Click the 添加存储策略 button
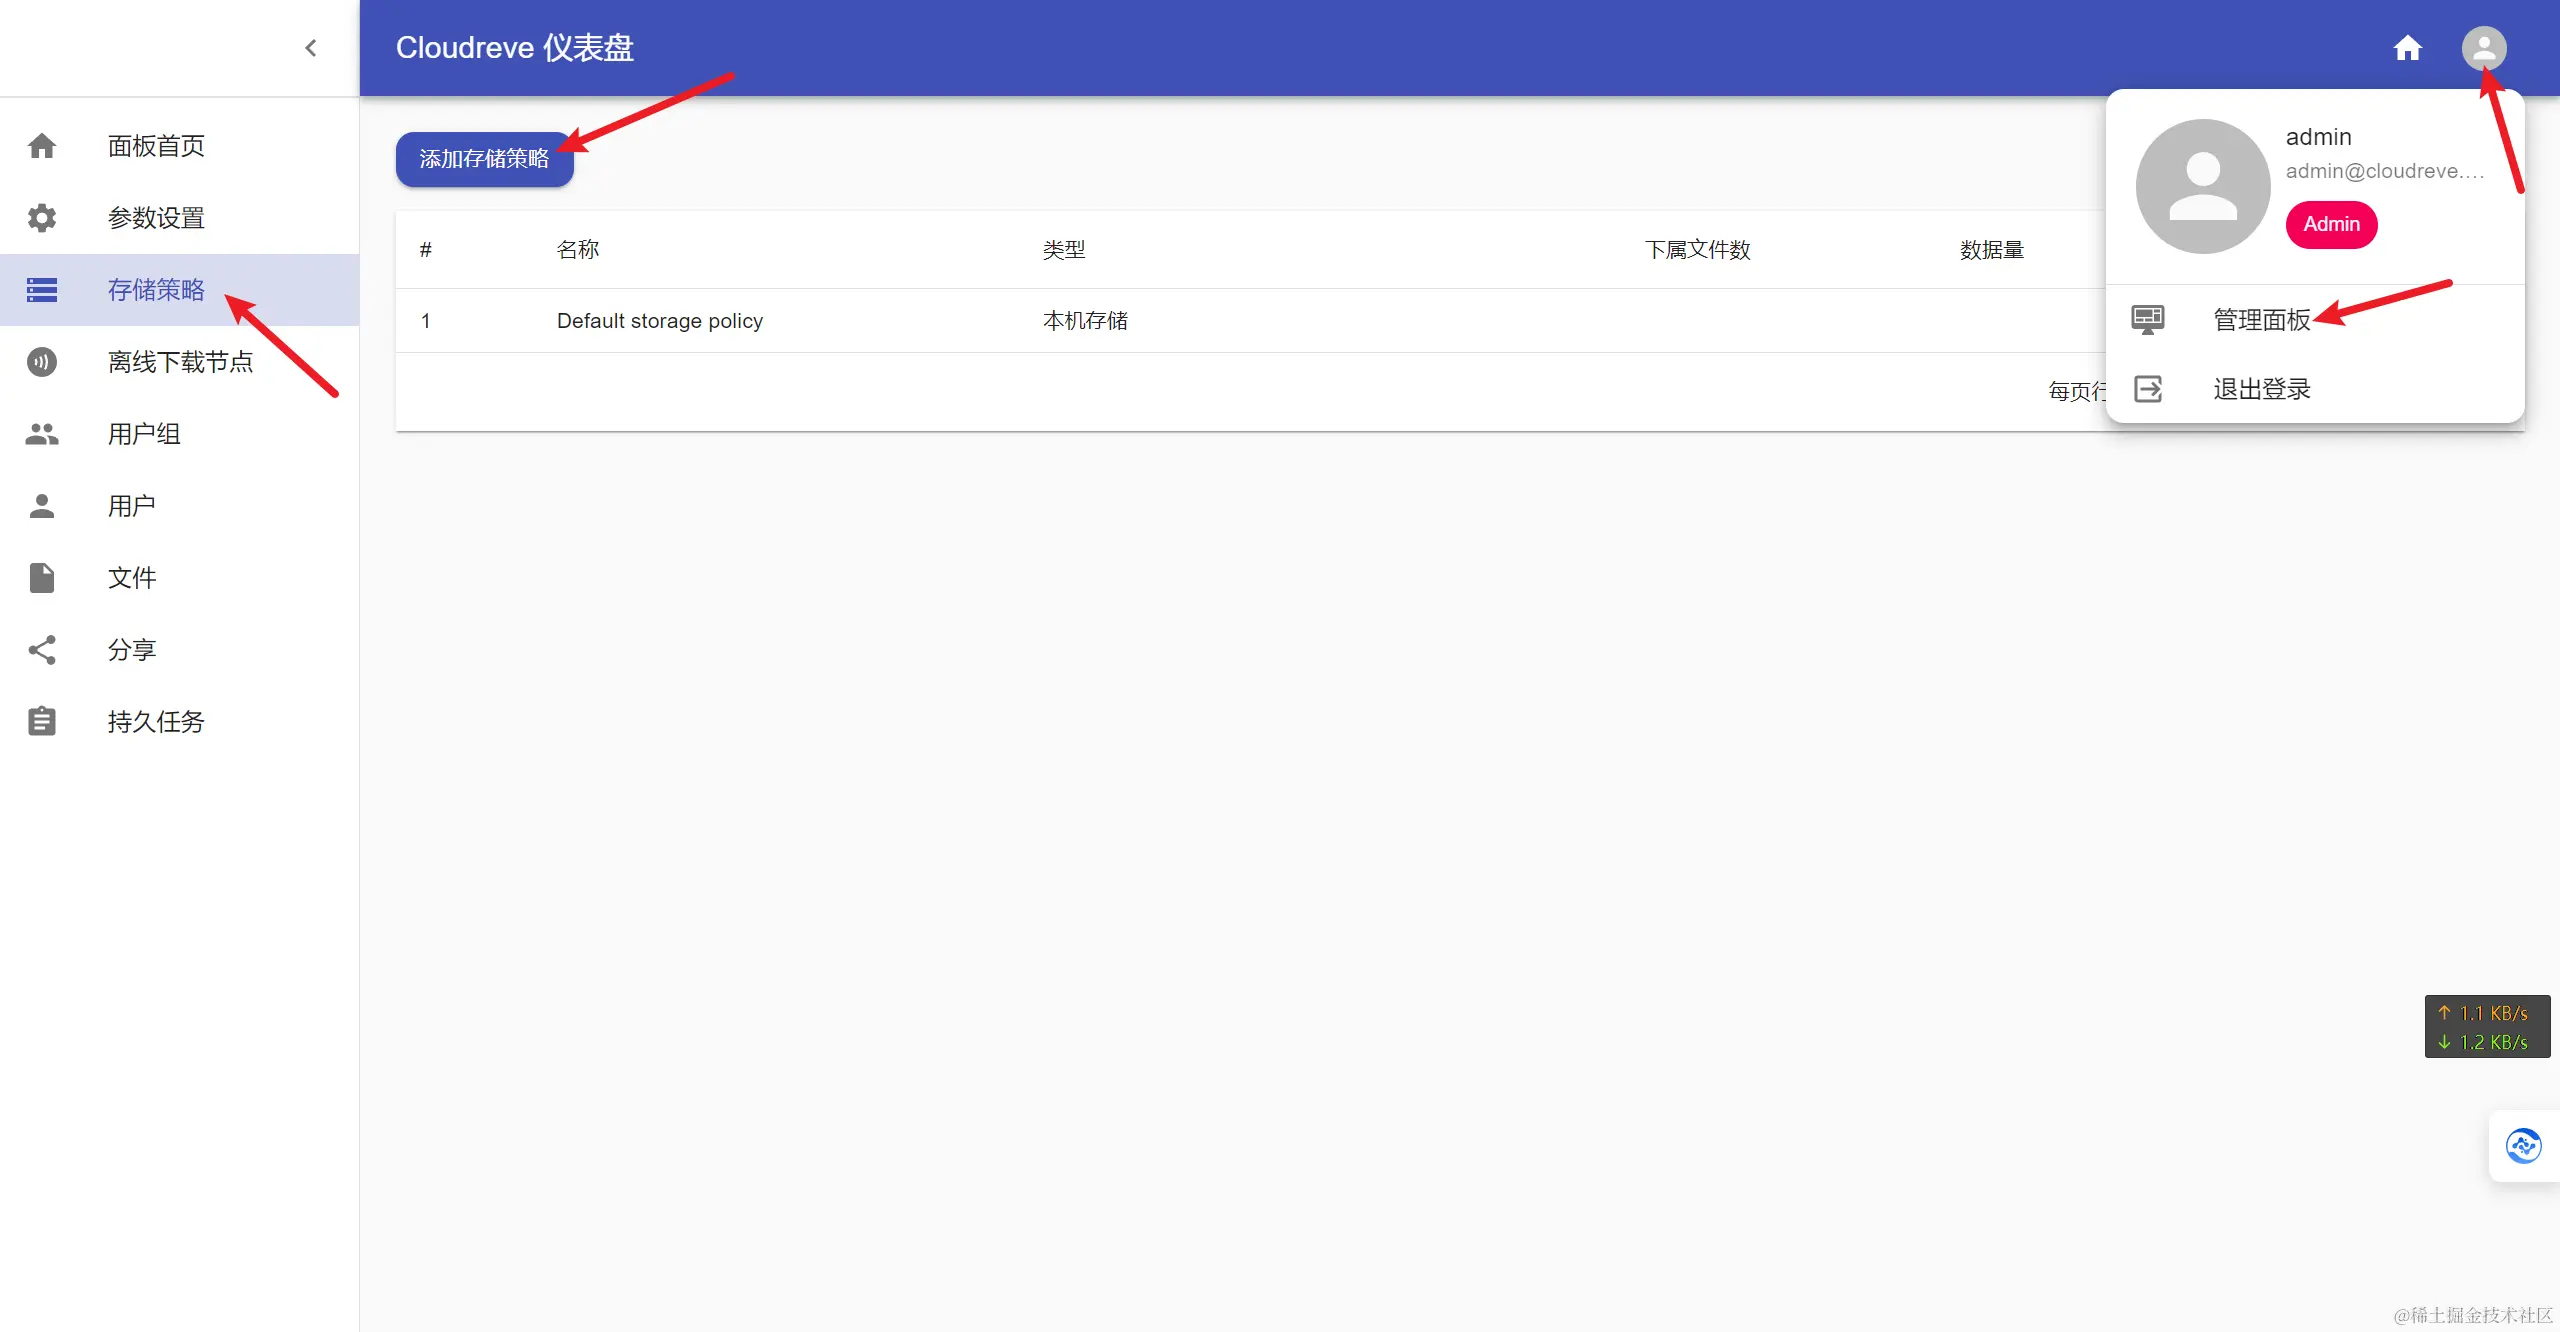The width and height of the screenshot is (2560, 1332). tap(484, 159)
